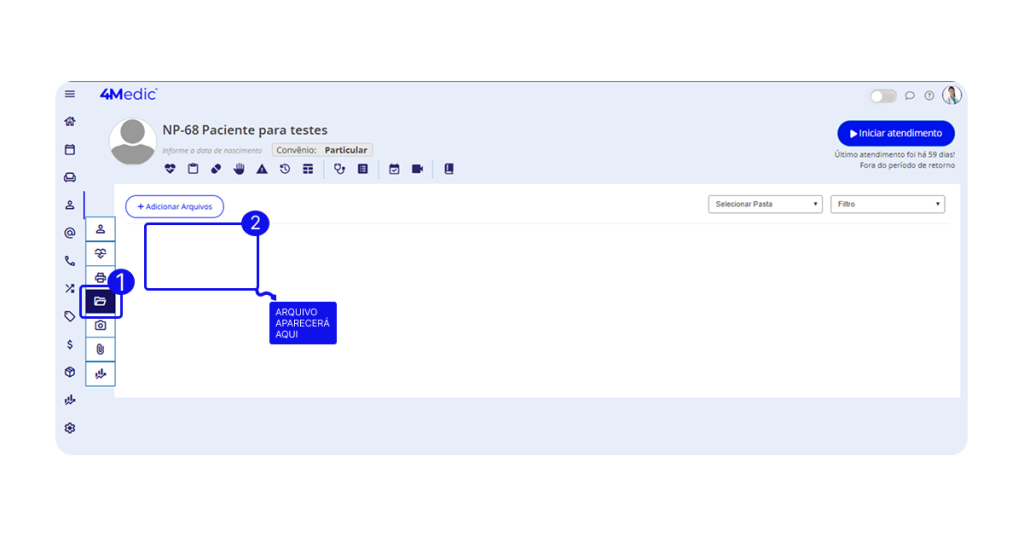Open the Filtro dropdown

[x=887, y=204]
